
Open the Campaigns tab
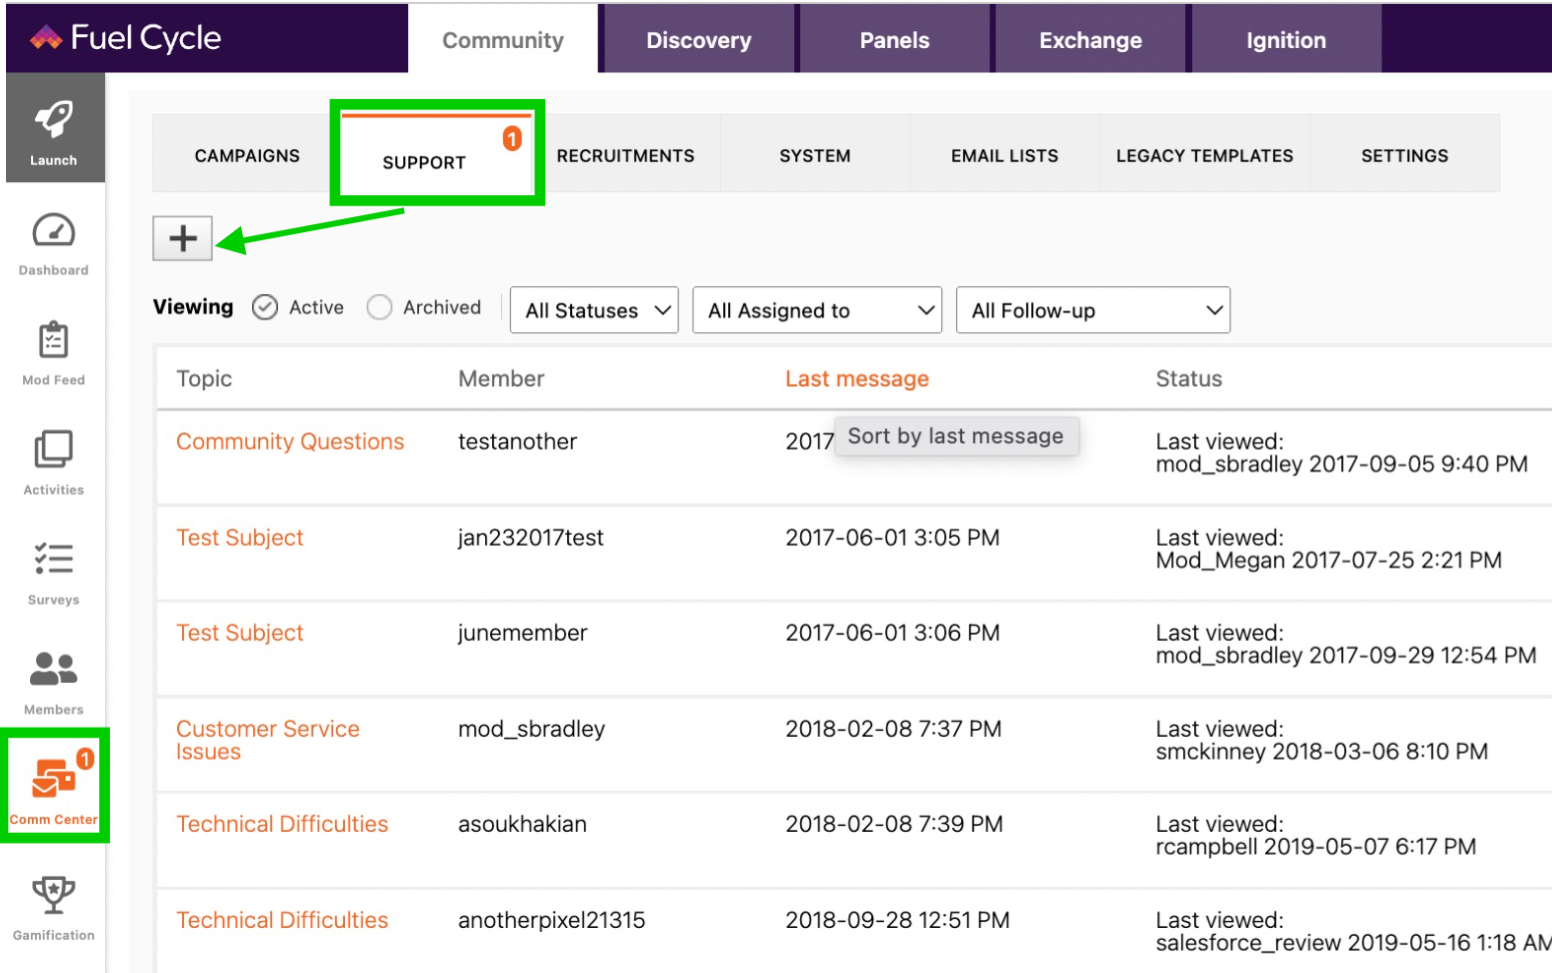pos(247,155)
